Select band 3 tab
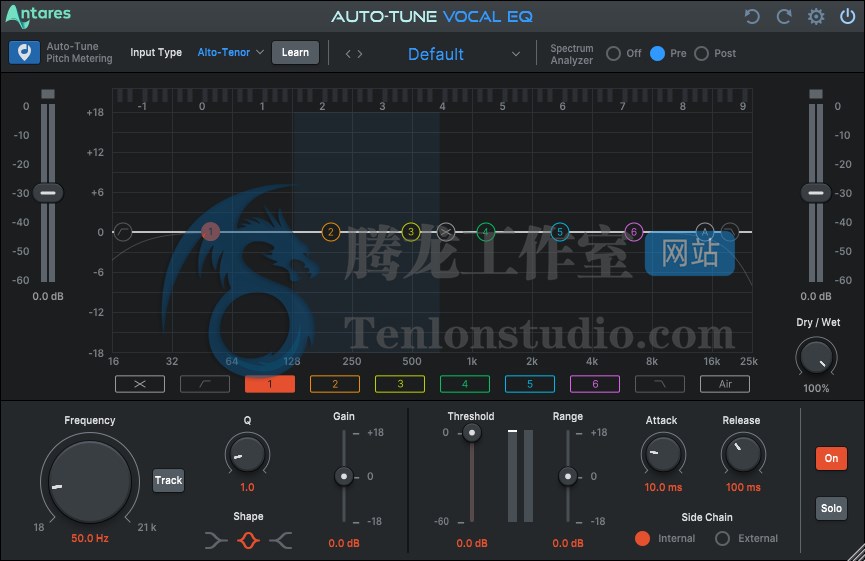Viewport: 865px width, 561px height. click(x=400, y=384)
